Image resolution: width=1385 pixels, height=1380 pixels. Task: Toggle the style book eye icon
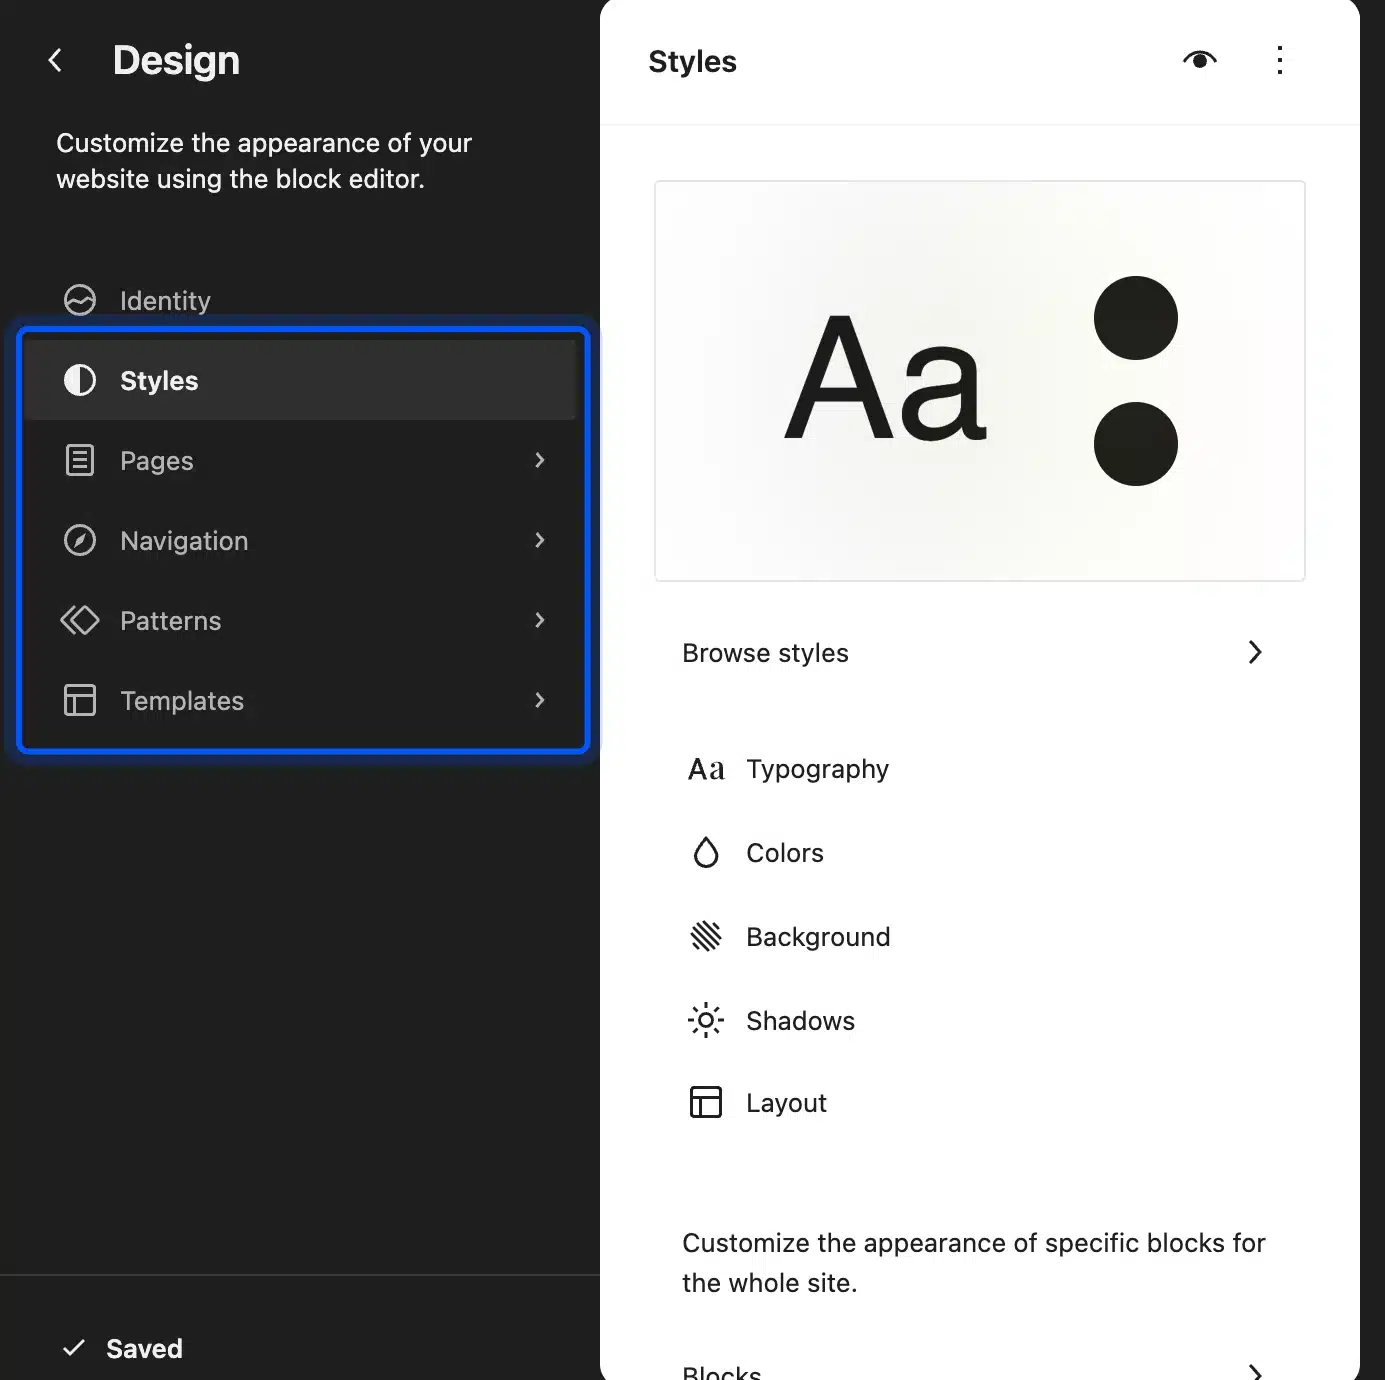point(1200,61)
